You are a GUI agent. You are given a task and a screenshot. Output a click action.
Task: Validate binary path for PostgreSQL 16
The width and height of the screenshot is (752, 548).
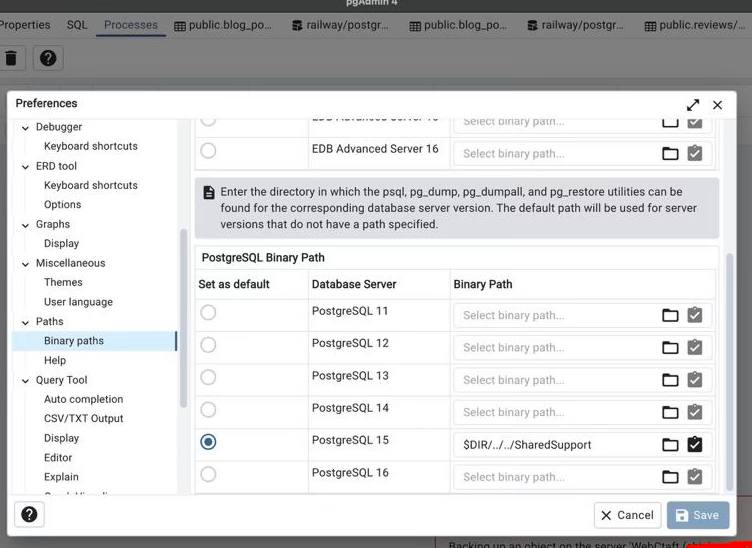pos(694,477)
